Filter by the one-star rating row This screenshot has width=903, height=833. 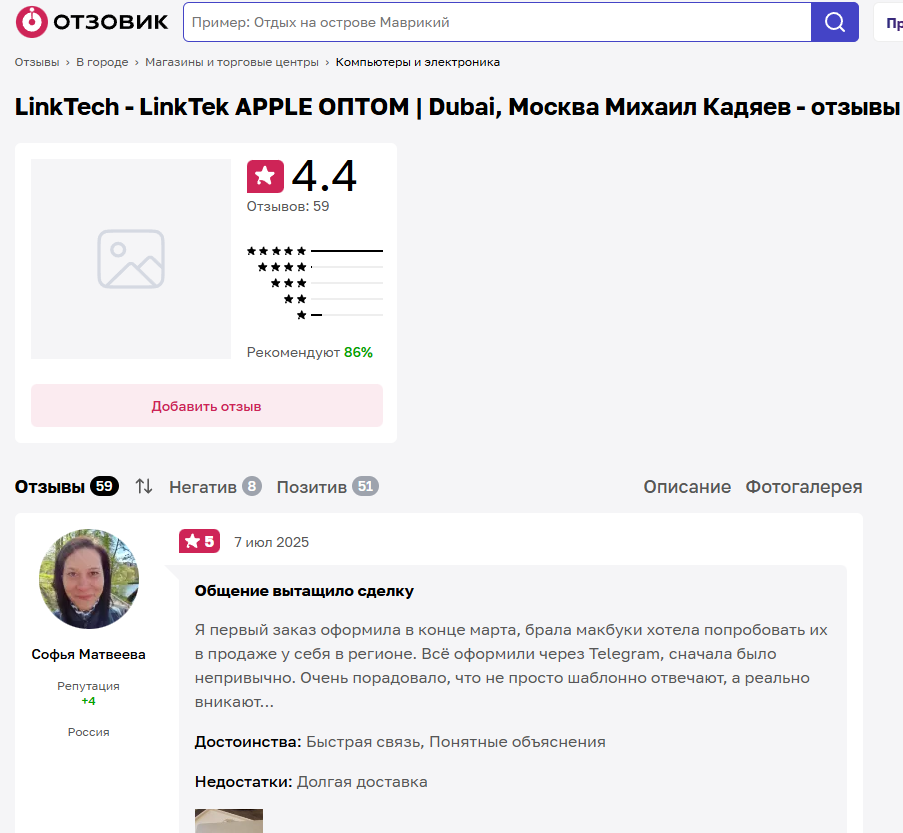coord(339,315)
